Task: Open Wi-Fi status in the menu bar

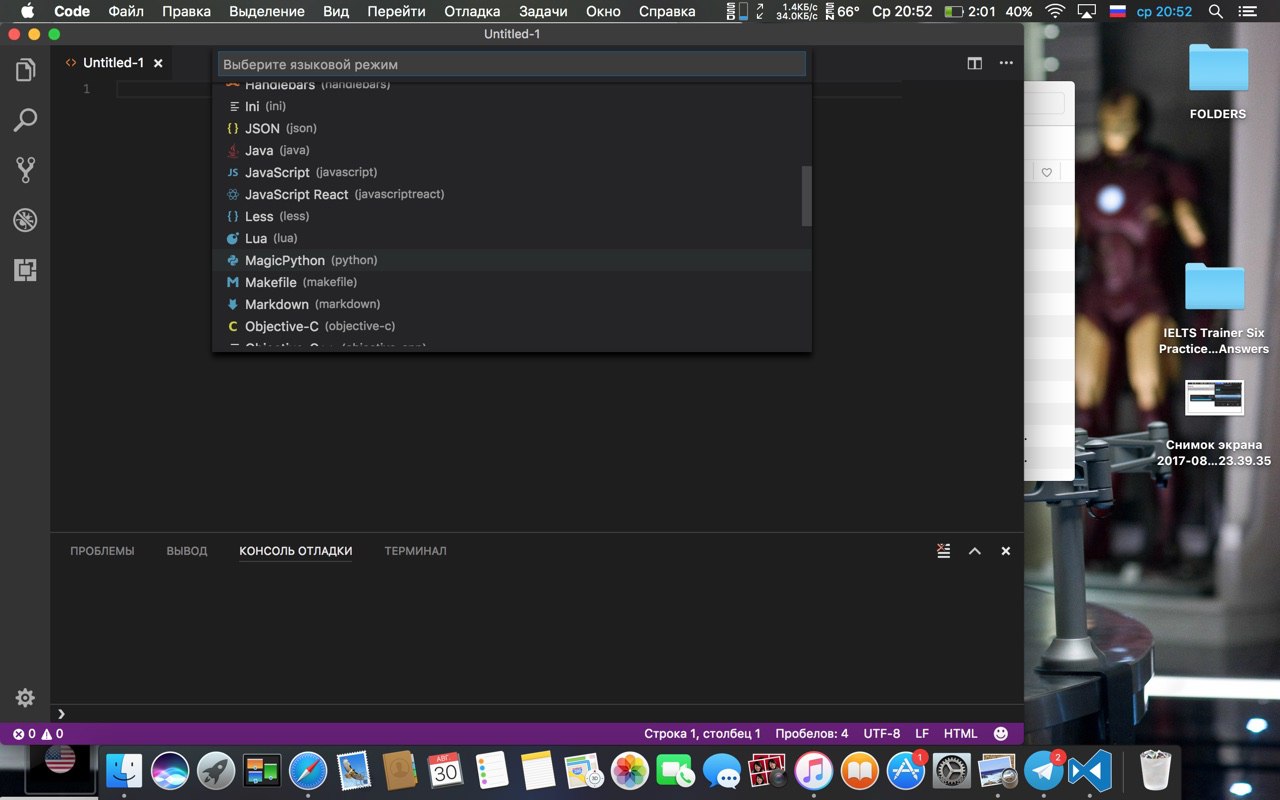Action: coord(1055,12)
